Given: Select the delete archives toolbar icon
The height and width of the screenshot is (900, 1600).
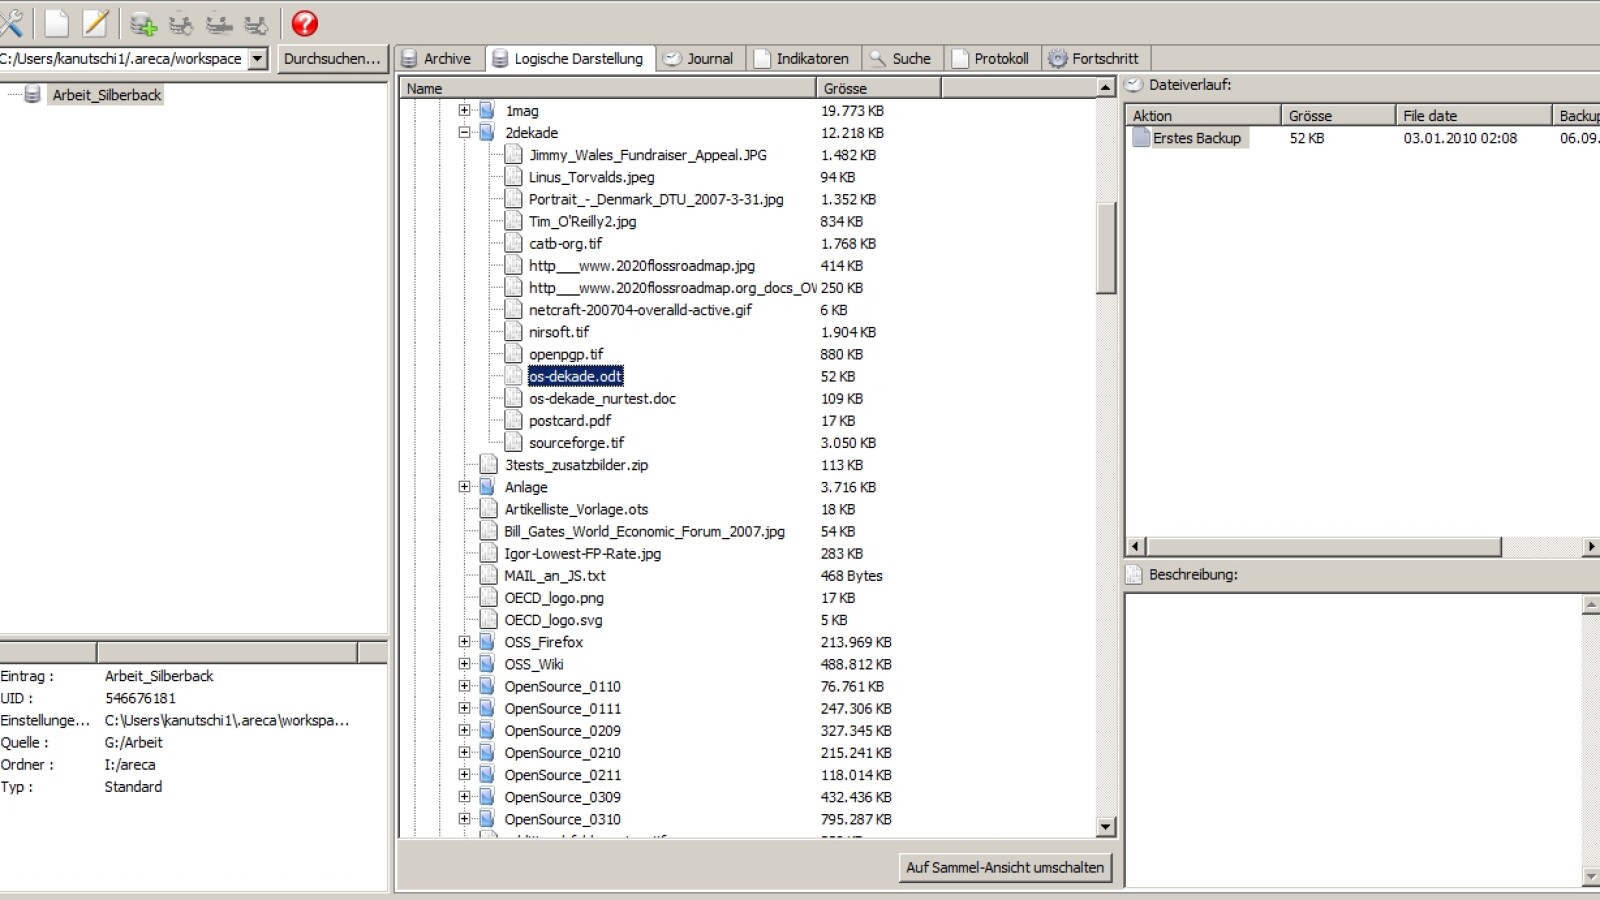Looking at the screenshot, I should pyautogui.click(x=219, y=22).
